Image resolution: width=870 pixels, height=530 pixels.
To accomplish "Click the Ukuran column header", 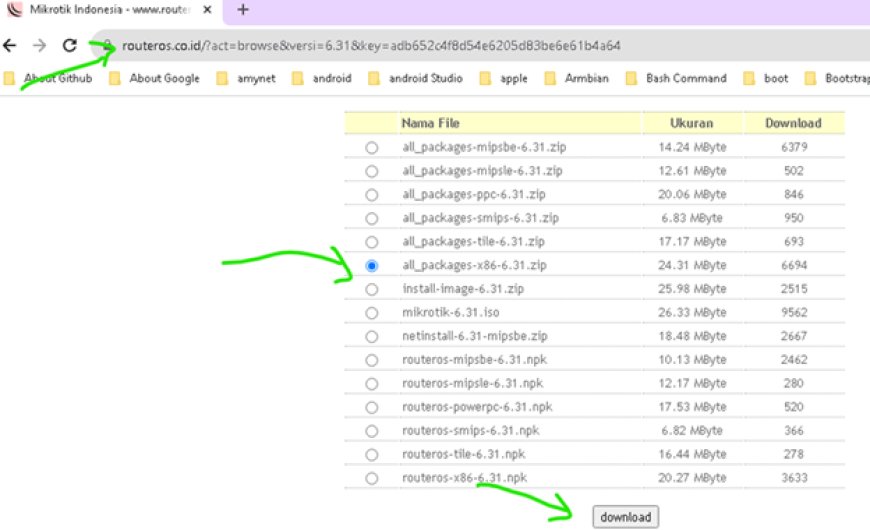I will pyautogui.click(x=691, y=123).
